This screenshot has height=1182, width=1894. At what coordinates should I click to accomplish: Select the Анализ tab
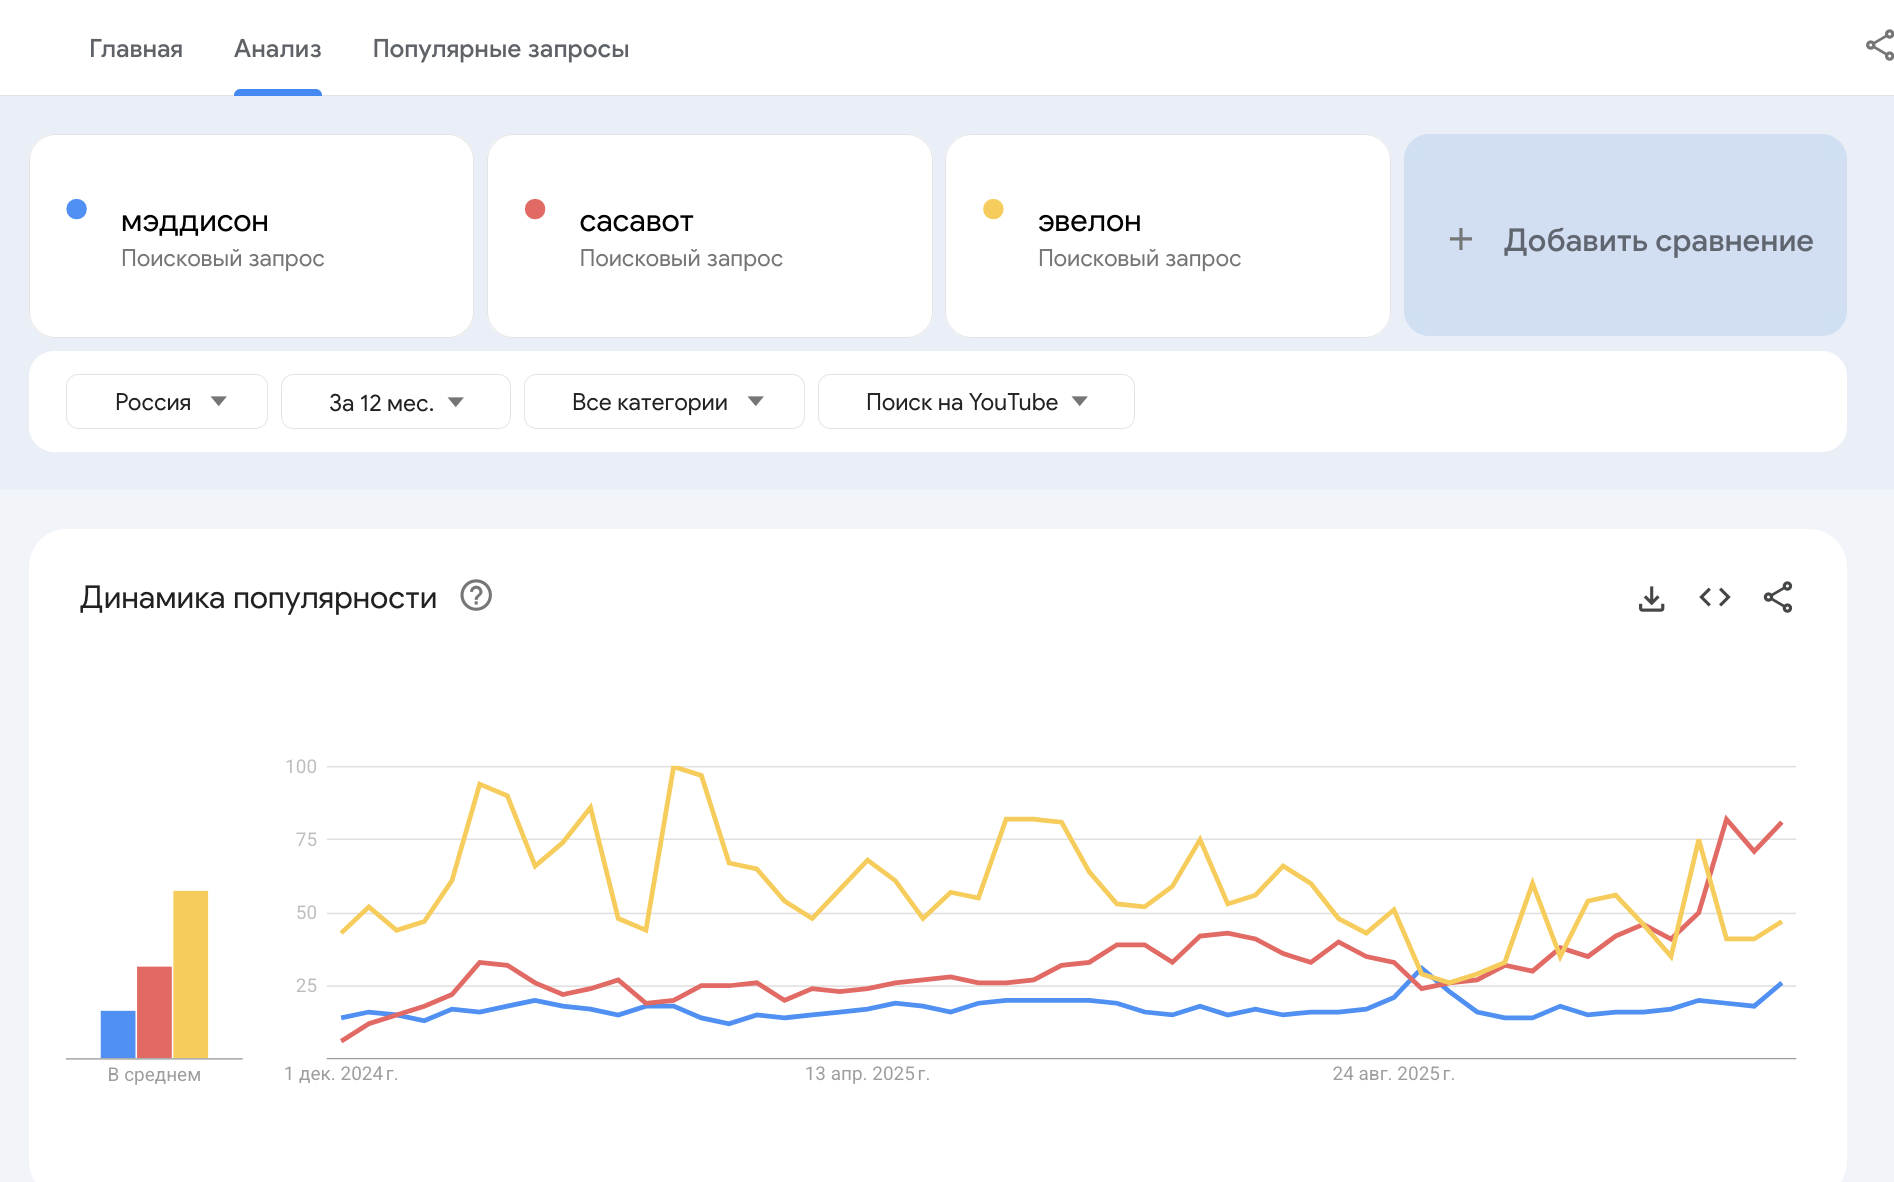click(x=277, y=49)
